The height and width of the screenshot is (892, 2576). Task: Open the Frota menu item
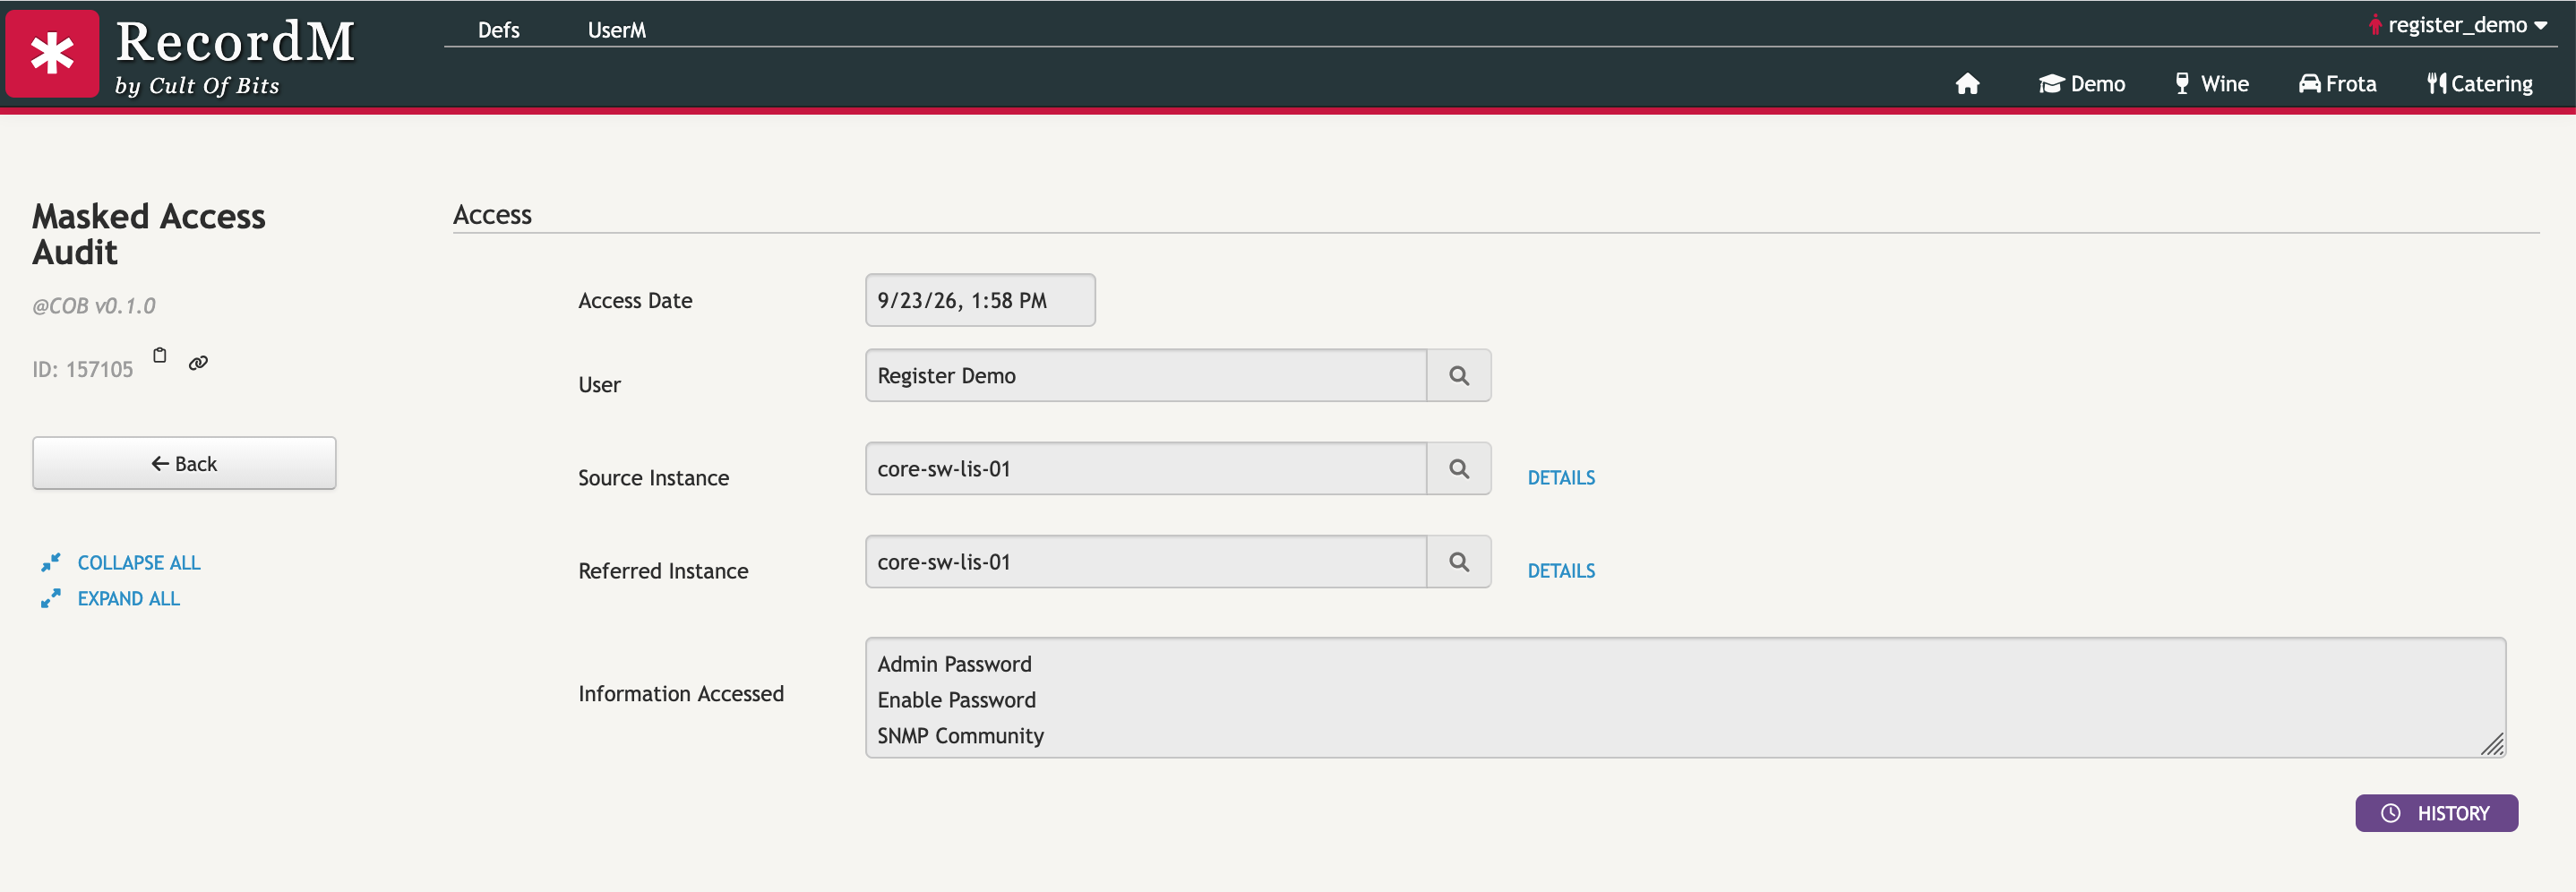click(x=2337, y=84)
